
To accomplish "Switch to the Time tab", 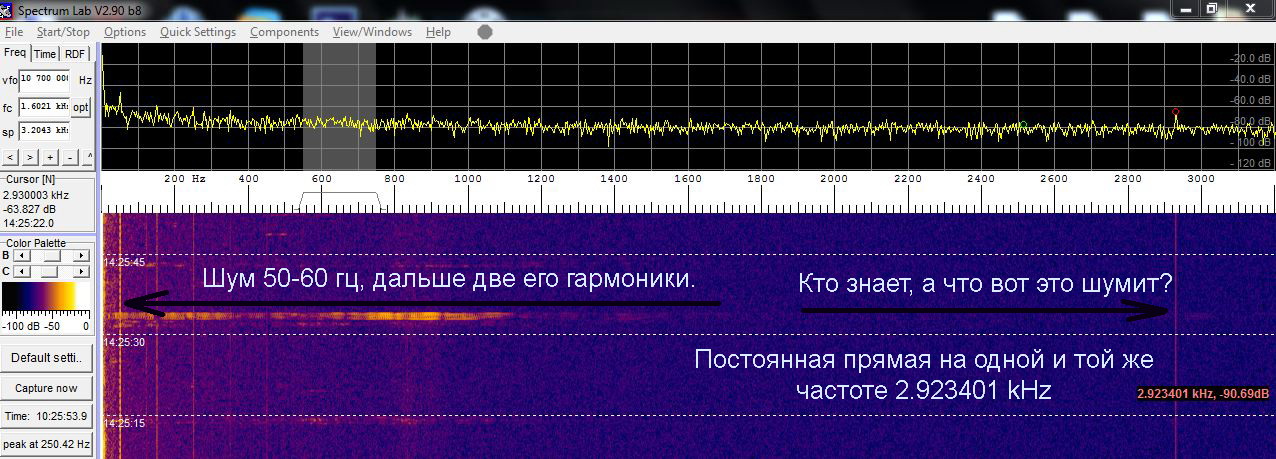I will pos(45,54).
